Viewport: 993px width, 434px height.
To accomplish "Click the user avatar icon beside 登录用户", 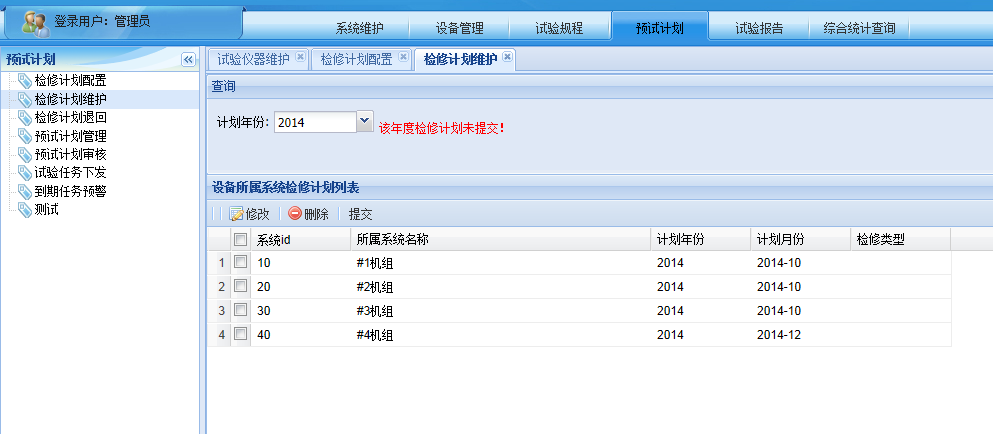I will click(x=32, y=21).
